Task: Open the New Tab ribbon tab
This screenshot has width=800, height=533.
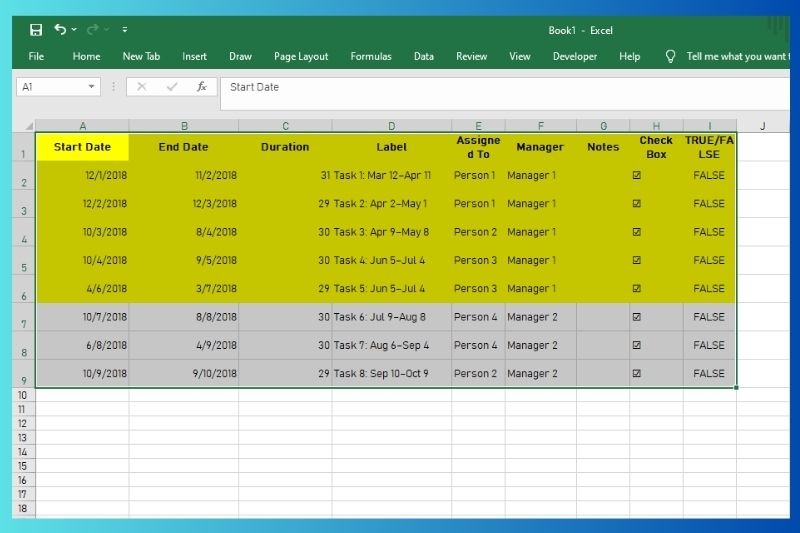Action: click(x=141, y=56)
